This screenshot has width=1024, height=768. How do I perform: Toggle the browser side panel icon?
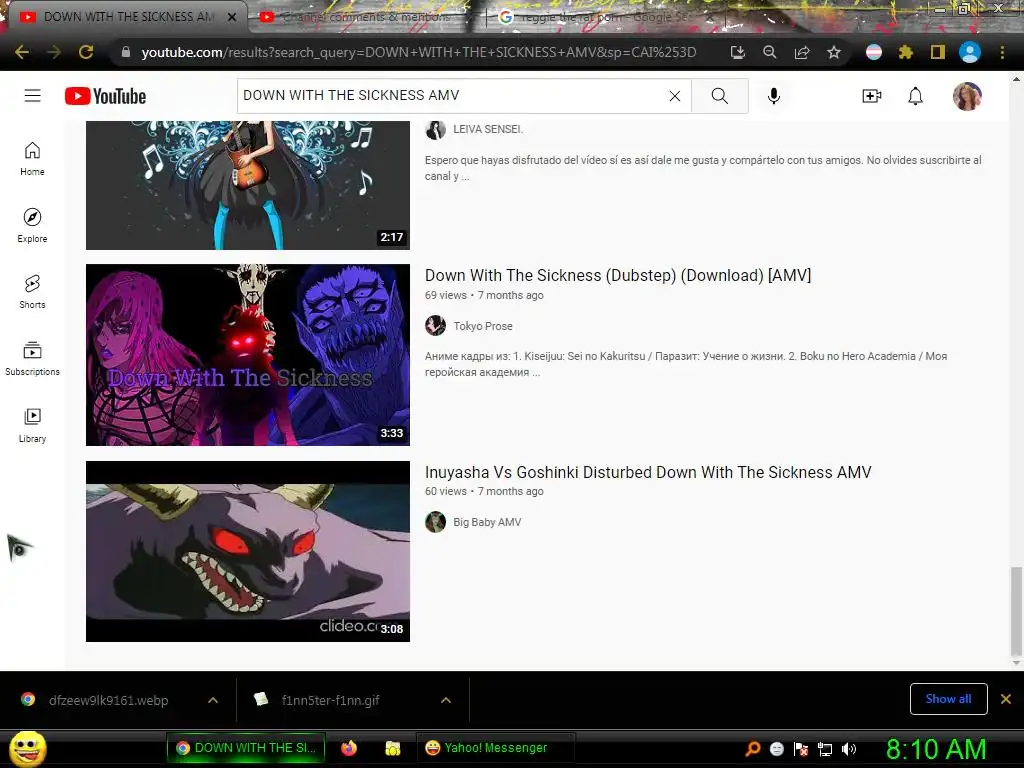(x=937, y=52)
